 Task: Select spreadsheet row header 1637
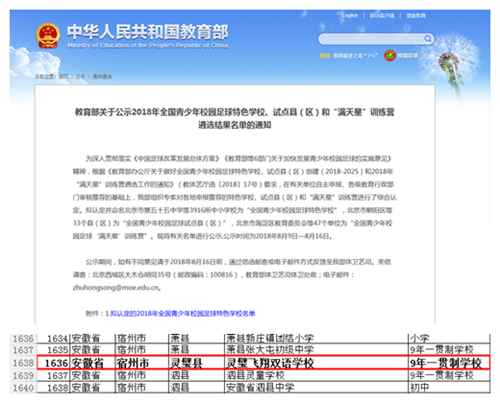[23, 350]
